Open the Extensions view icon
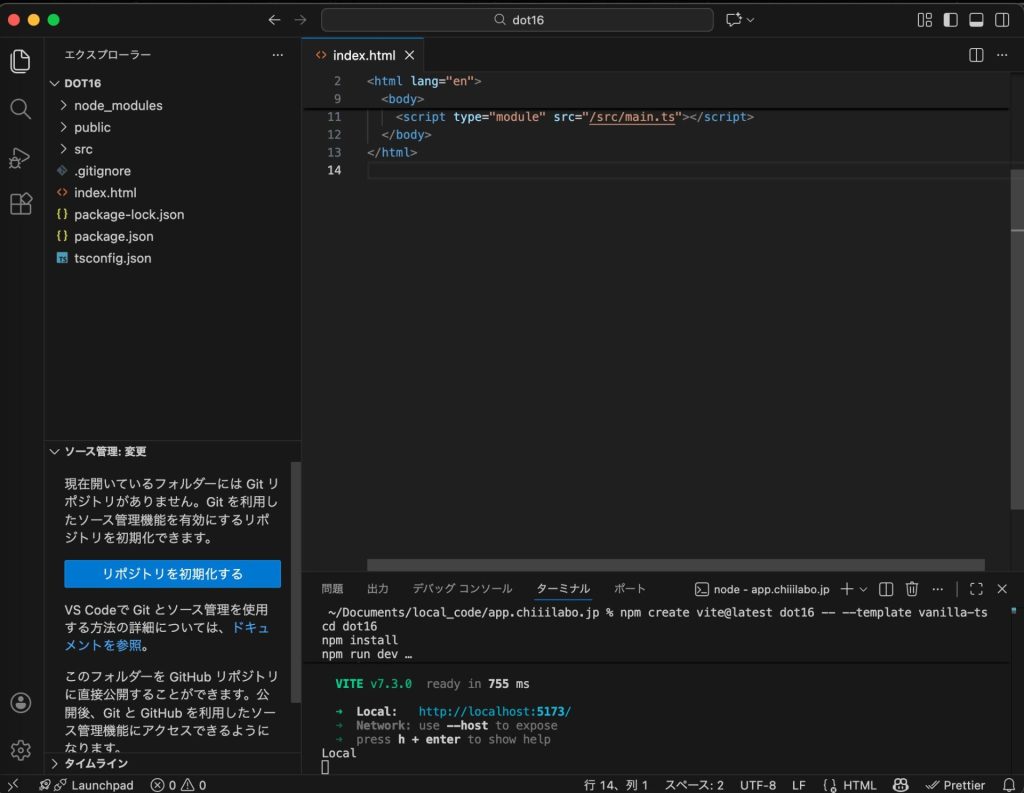 tap(20, 204)
